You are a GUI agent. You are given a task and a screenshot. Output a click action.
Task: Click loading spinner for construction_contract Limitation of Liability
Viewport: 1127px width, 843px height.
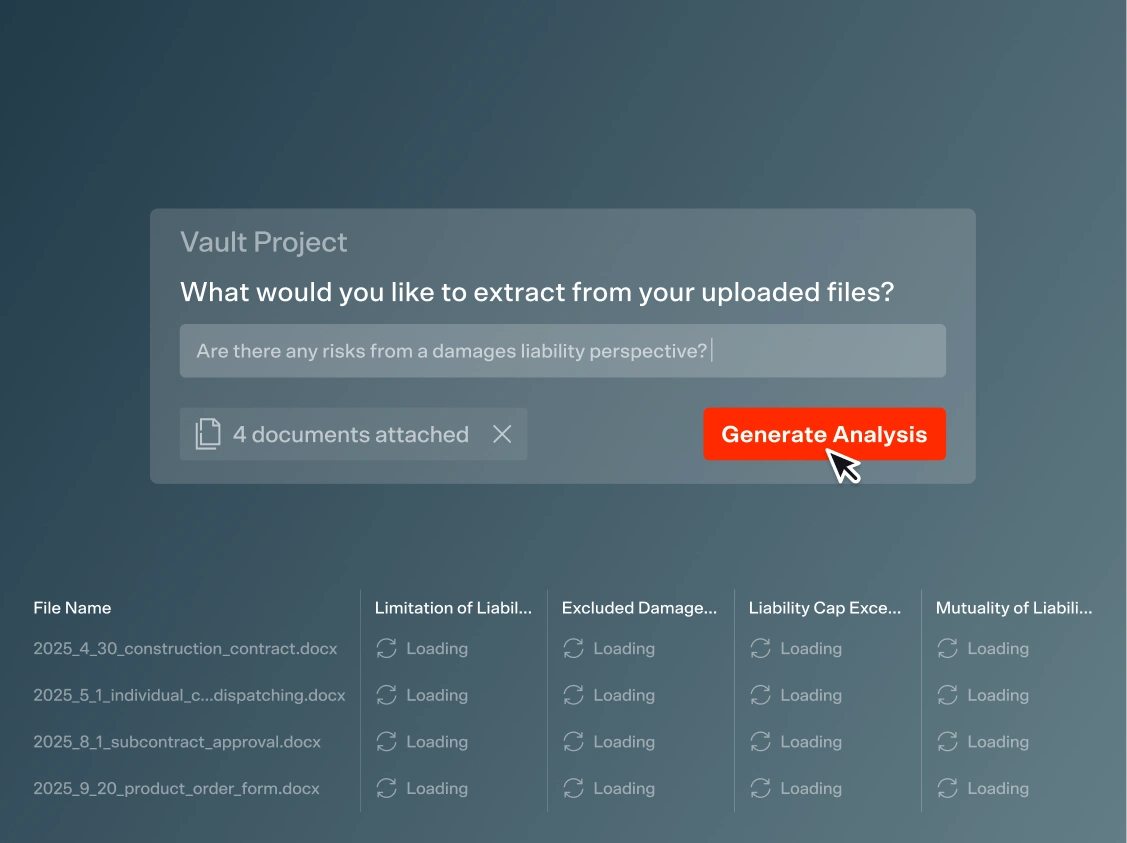click(387, 648)
